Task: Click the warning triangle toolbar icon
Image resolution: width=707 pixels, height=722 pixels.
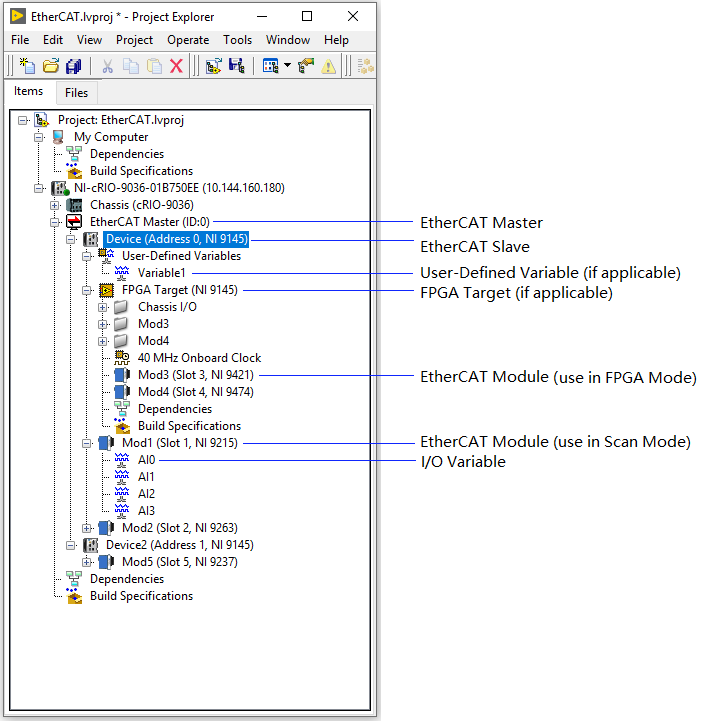Action: pyautogui.click(x=328, y=66)
